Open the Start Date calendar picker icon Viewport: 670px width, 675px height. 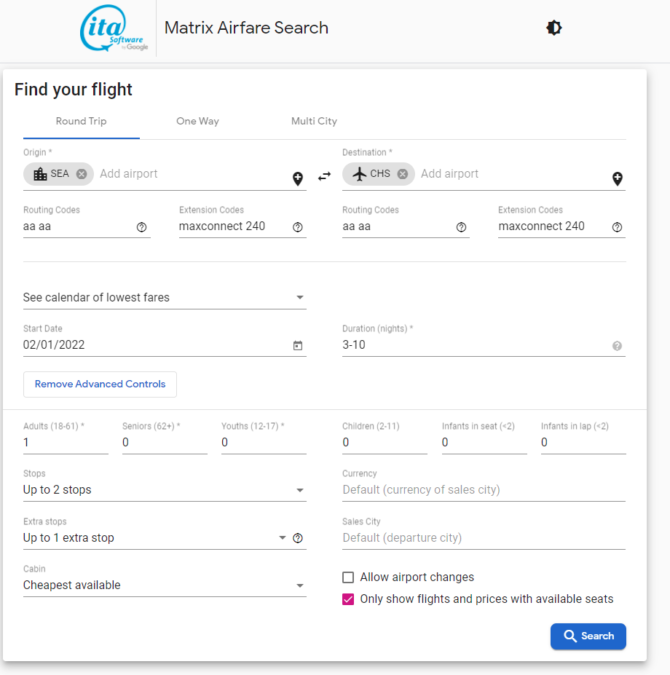[297, 346]
